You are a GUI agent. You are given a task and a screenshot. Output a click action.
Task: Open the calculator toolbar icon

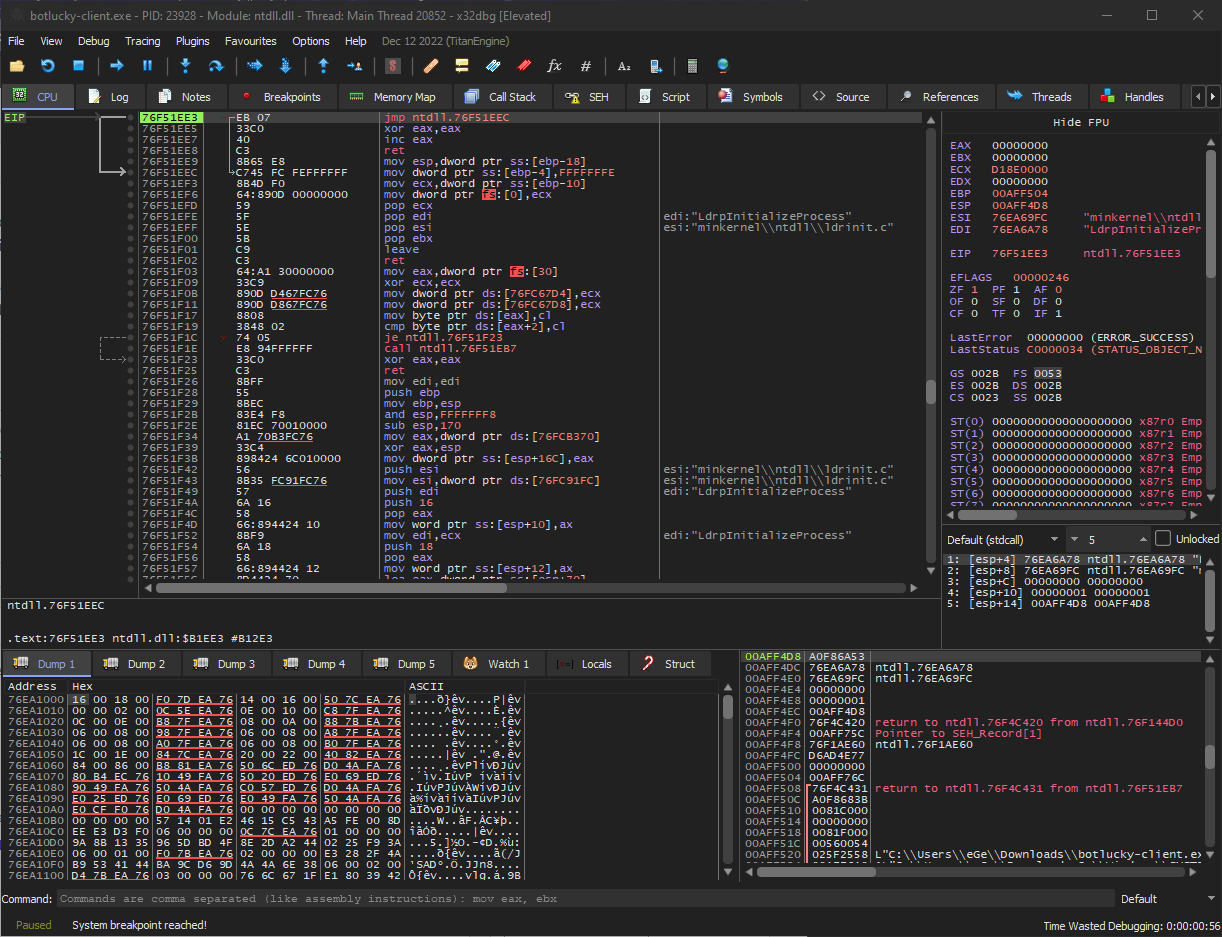(691, 66)
